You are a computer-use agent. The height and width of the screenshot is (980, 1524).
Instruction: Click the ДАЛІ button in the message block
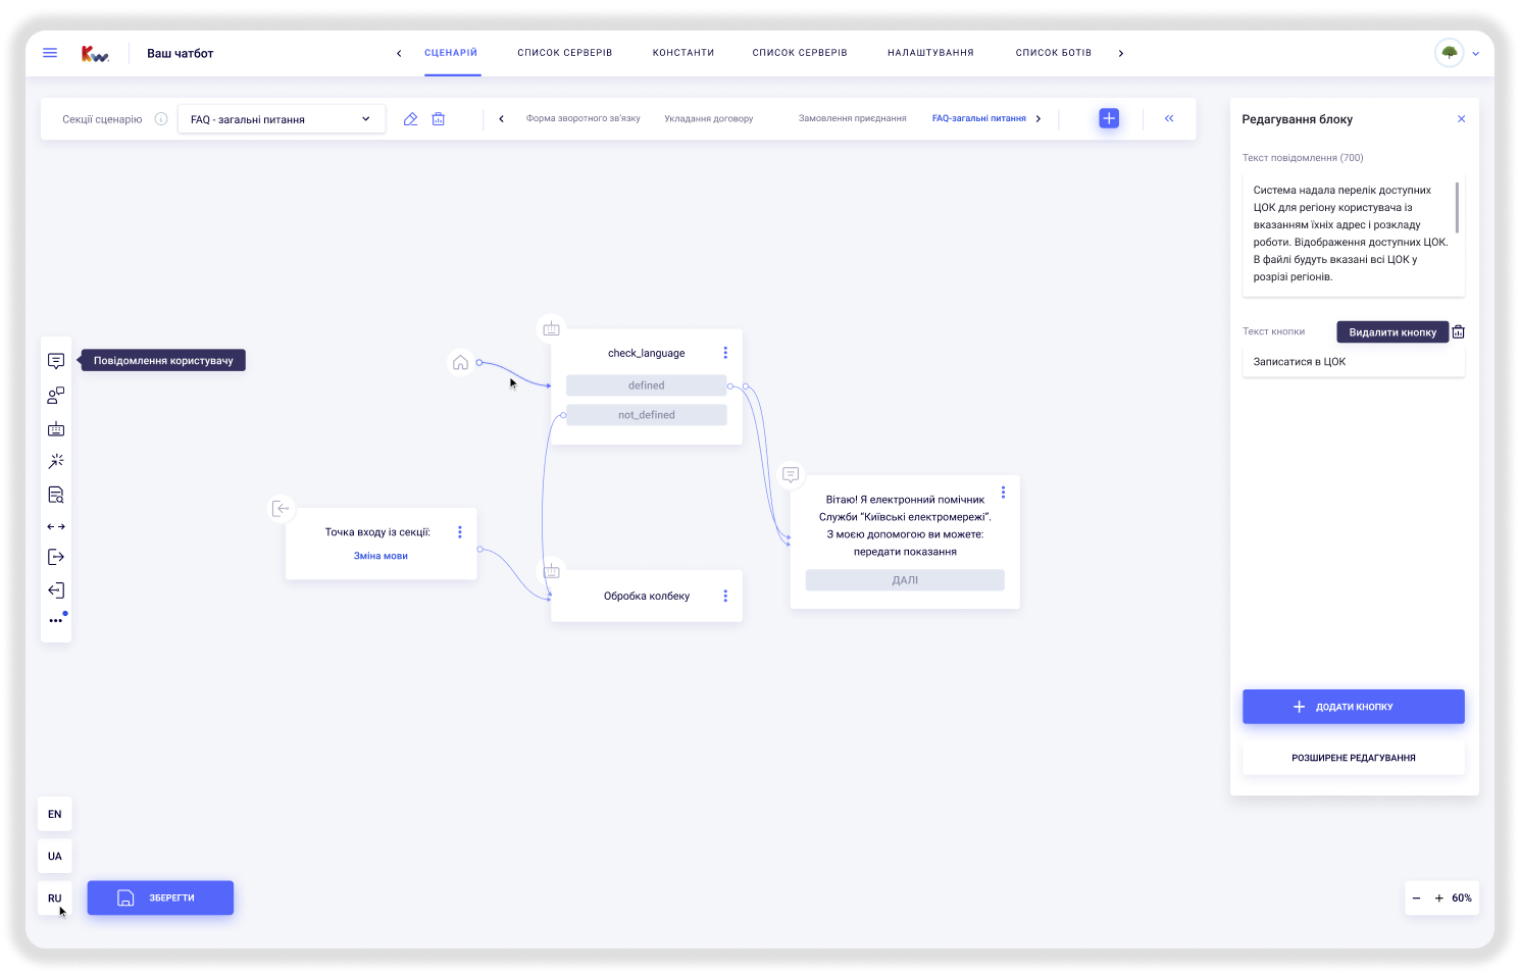(x=904, y=580)
